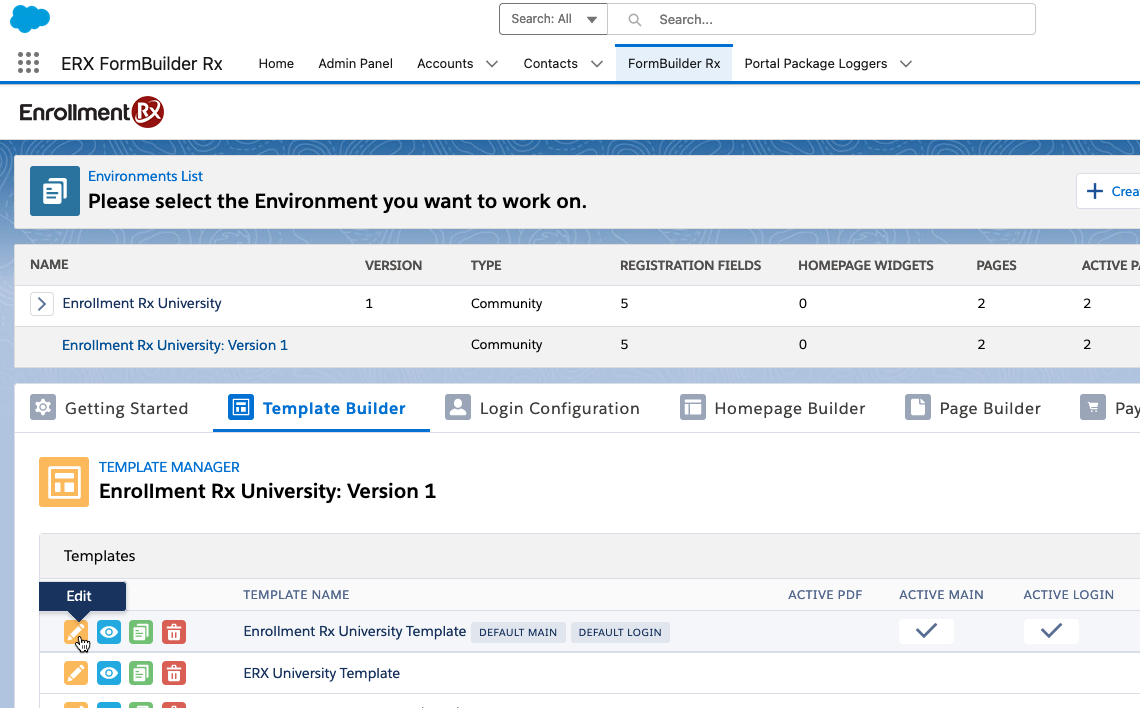Click 'Please select the Environment' heading text
The image size is (1140, 708).
tap(337, 201)
